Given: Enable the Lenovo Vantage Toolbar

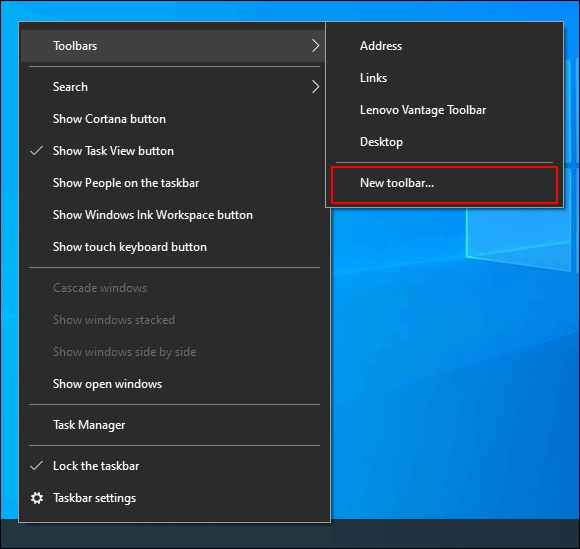Looking at the screenshot, I should point(445,110).
